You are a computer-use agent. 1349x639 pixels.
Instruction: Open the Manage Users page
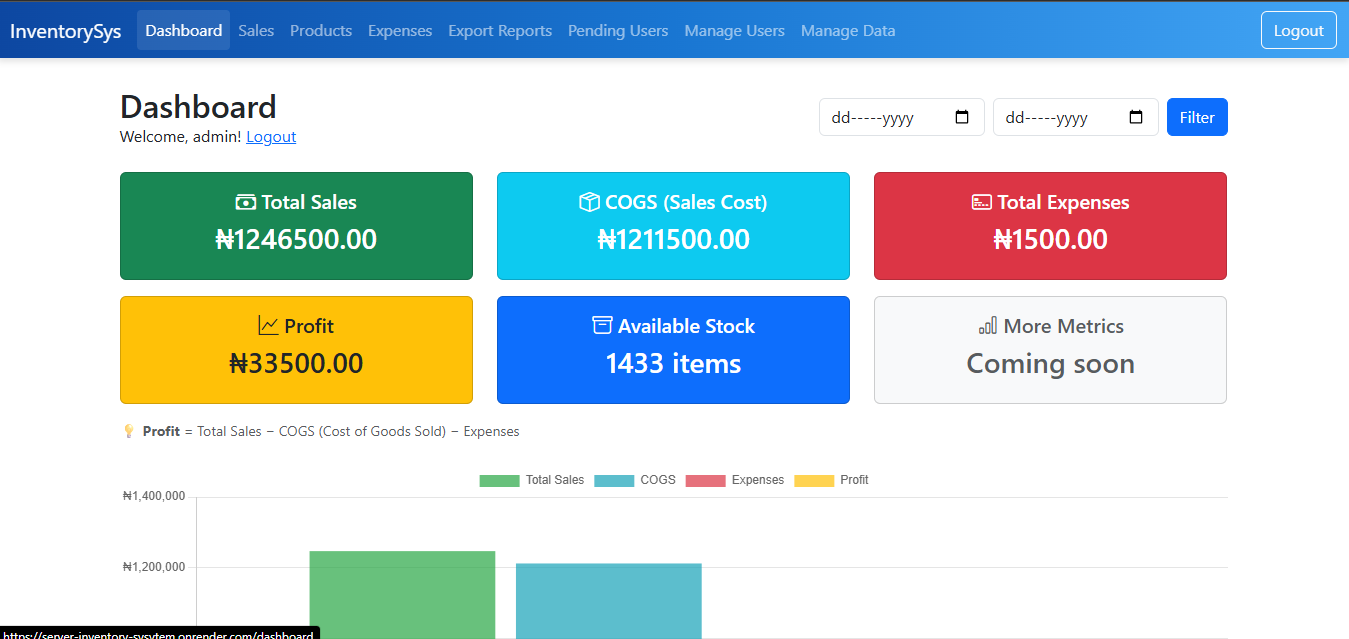pyautogui.click(x=734, y=30)
